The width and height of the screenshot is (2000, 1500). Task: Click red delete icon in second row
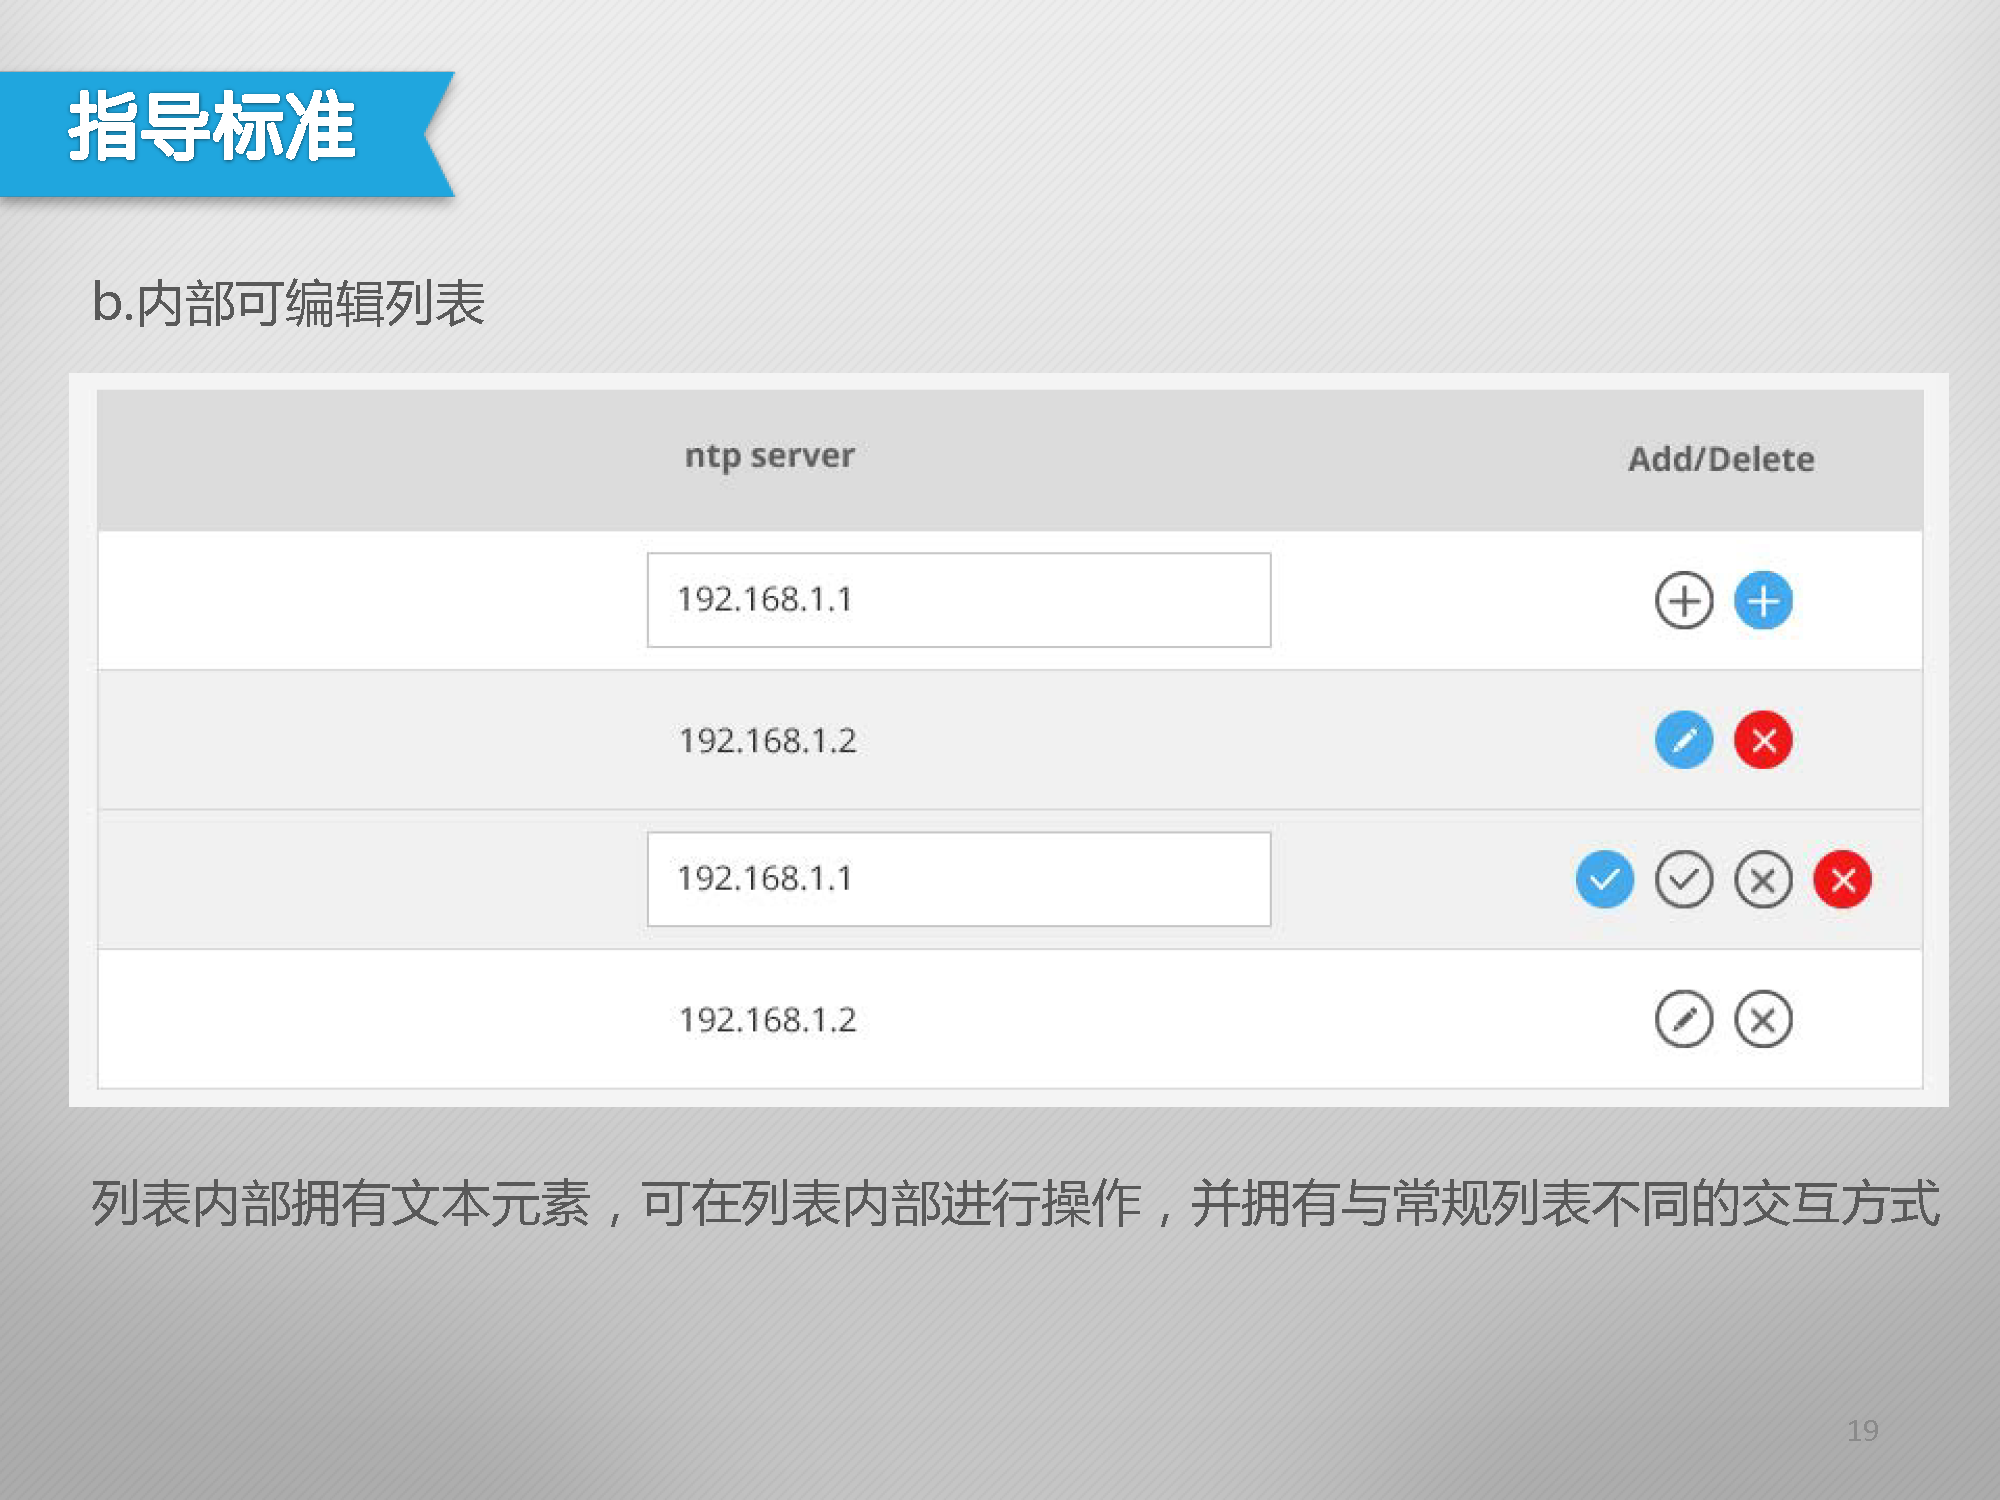(1763, 740)
